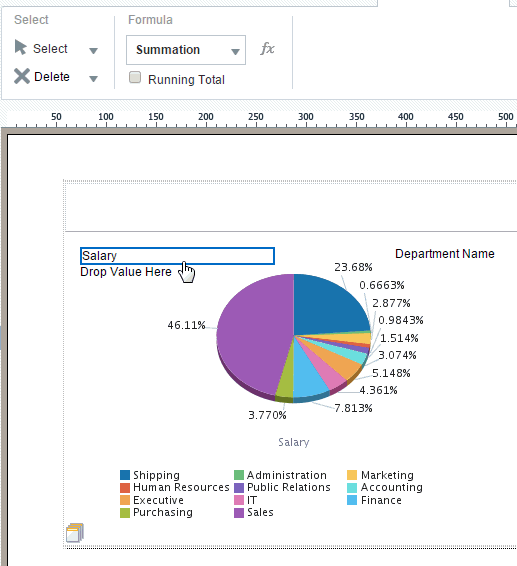Select the Salary value field box
The image size is (517, 566).
tap(177, 256)
